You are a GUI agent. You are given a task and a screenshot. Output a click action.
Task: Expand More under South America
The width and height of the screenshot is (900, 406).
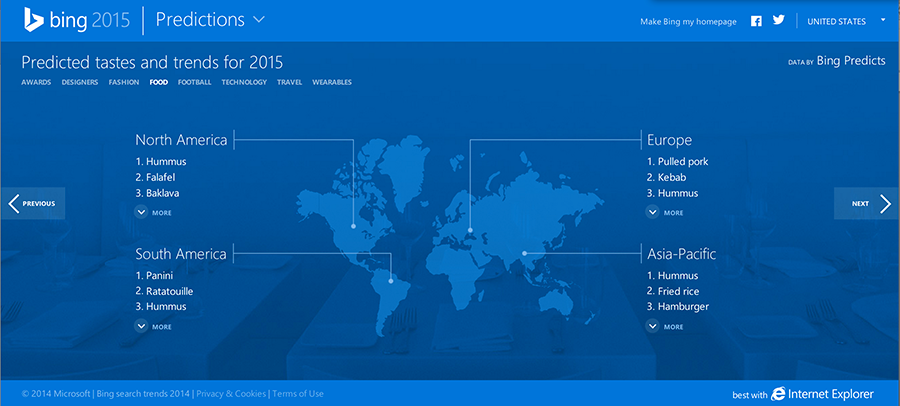pos(153,326)
